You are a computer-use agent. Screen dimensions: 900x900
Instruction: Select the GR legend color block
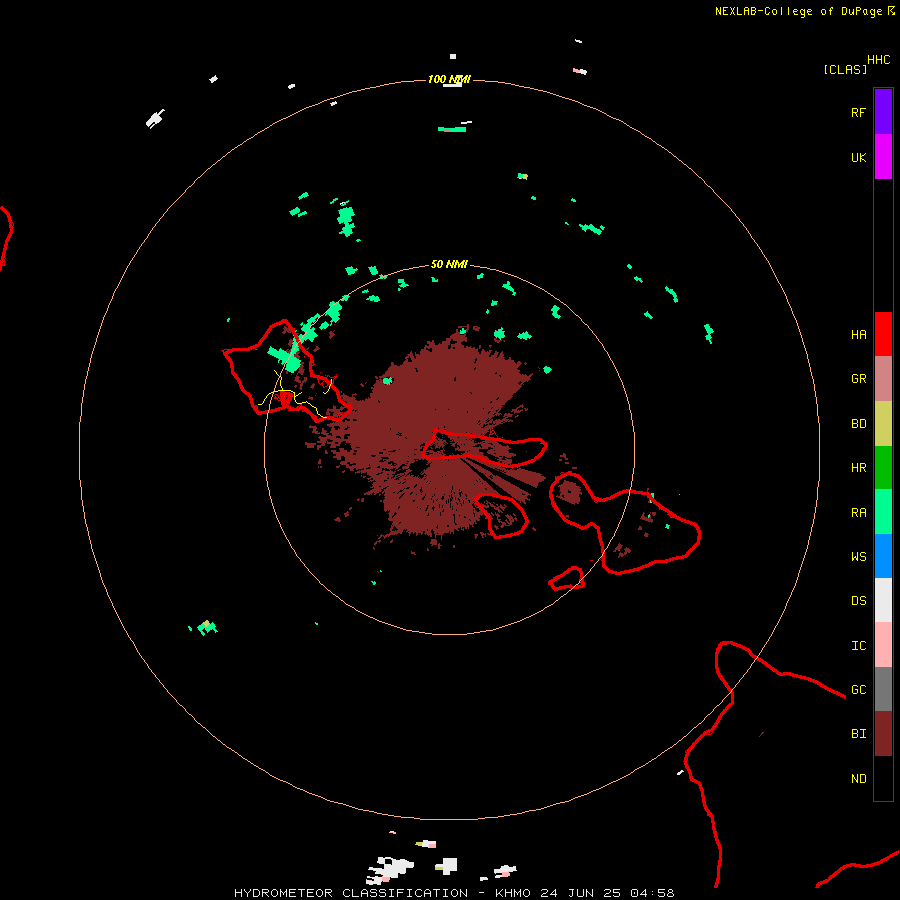pyautogui.click(x=883, y=379)
